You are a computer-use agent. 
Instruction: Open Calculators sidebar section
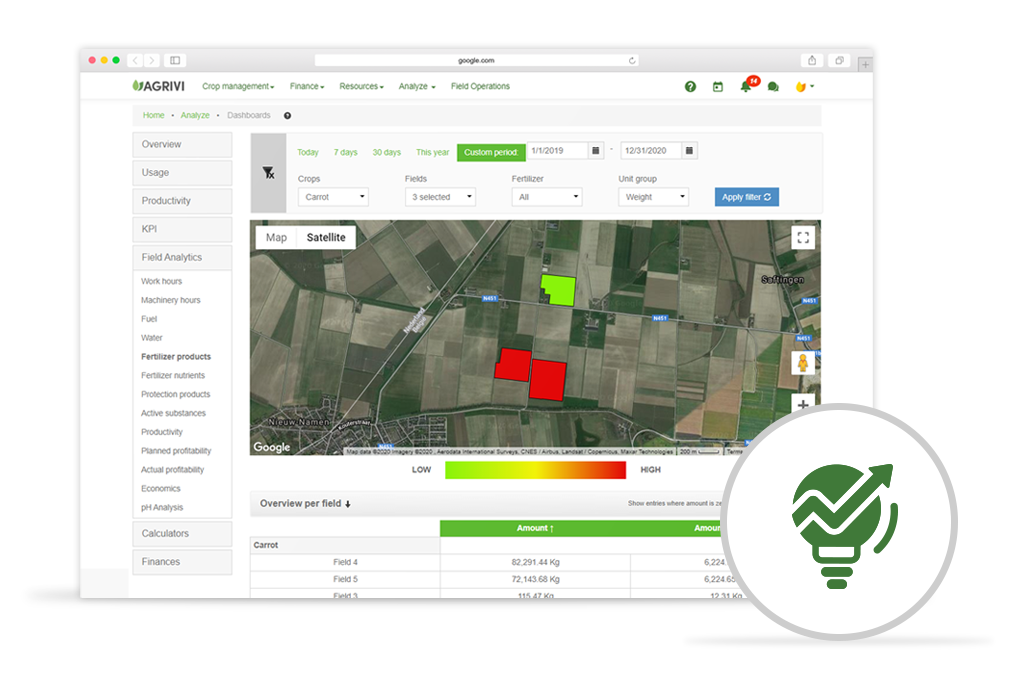click(x=182, y=534)
